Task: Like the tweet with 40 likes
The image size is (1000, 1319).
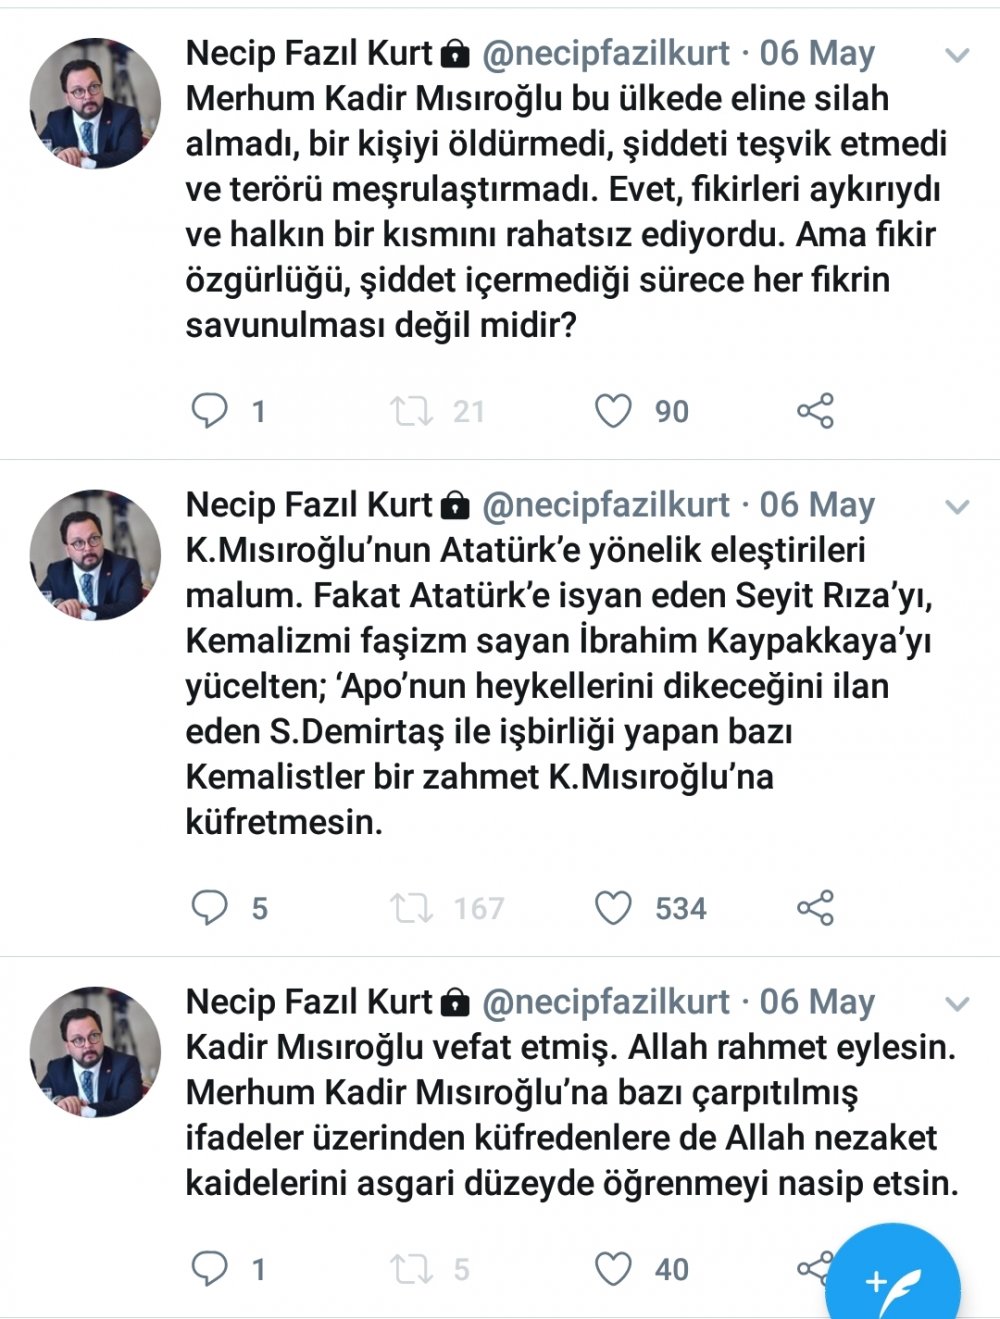Action: [613, 1269]
